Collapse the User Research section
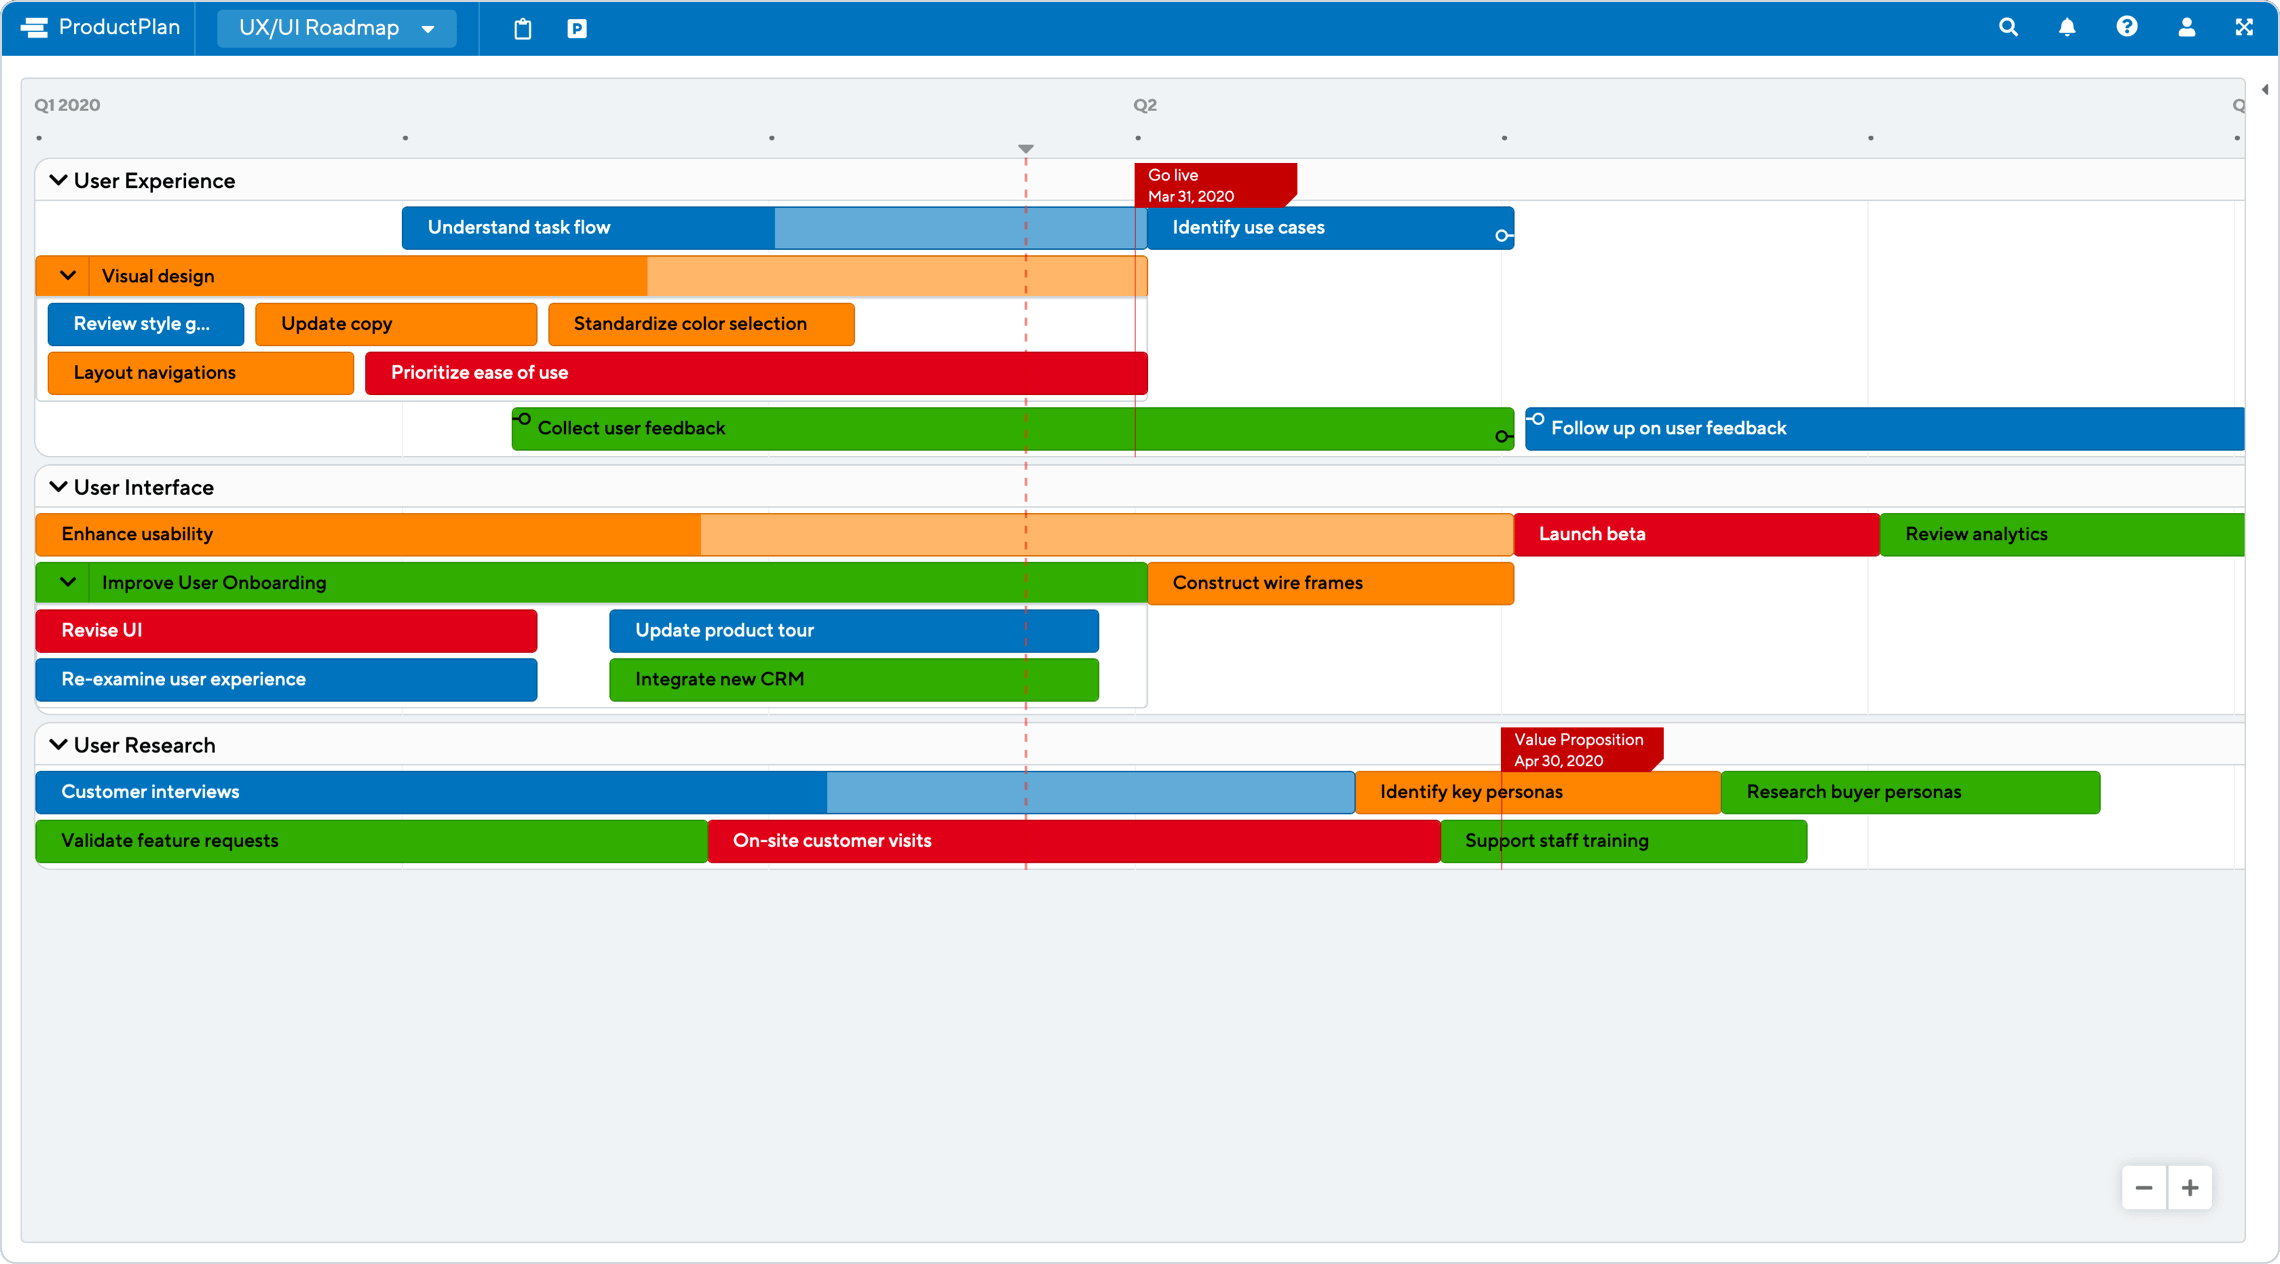This screenshot has height=1264, width=2280. [x=58, y=744]
